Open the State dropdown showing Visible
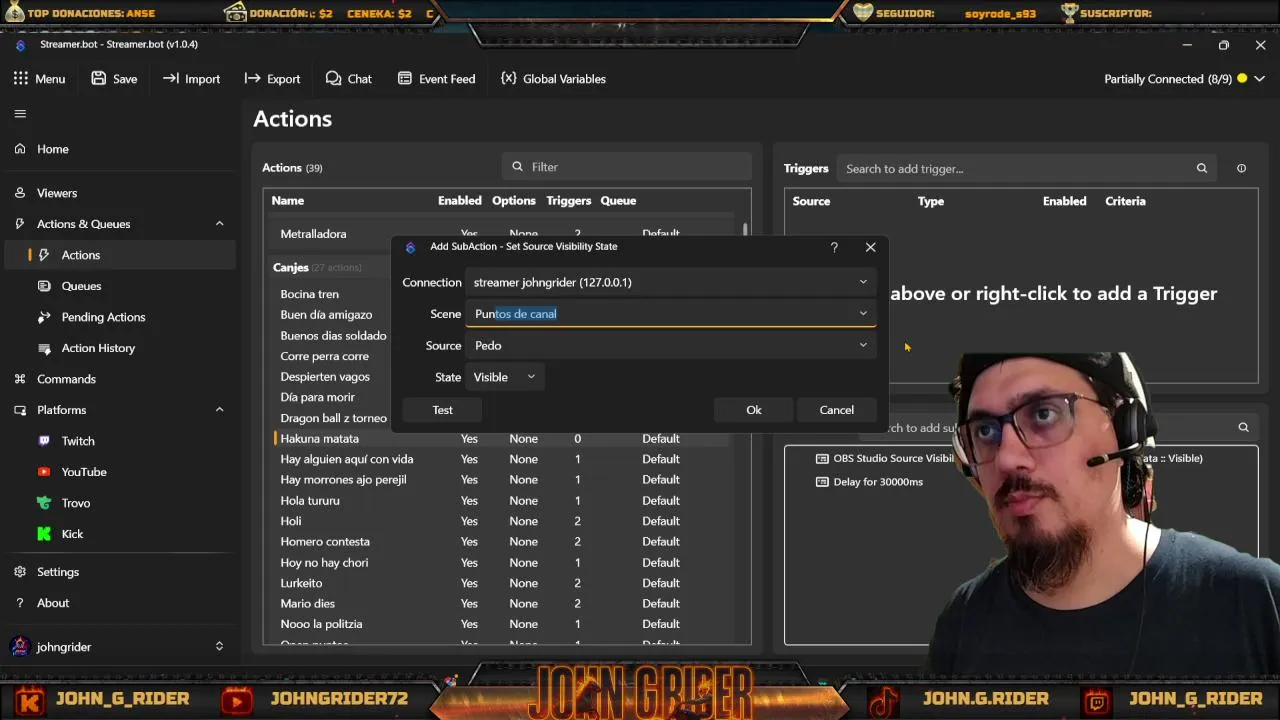Viewport: 1280px width, 720px height. tap(505, 377)
